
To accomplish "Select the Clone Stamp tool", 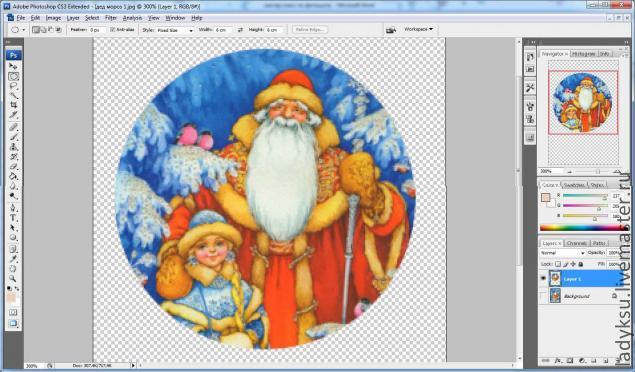I will tap(13, 147).
